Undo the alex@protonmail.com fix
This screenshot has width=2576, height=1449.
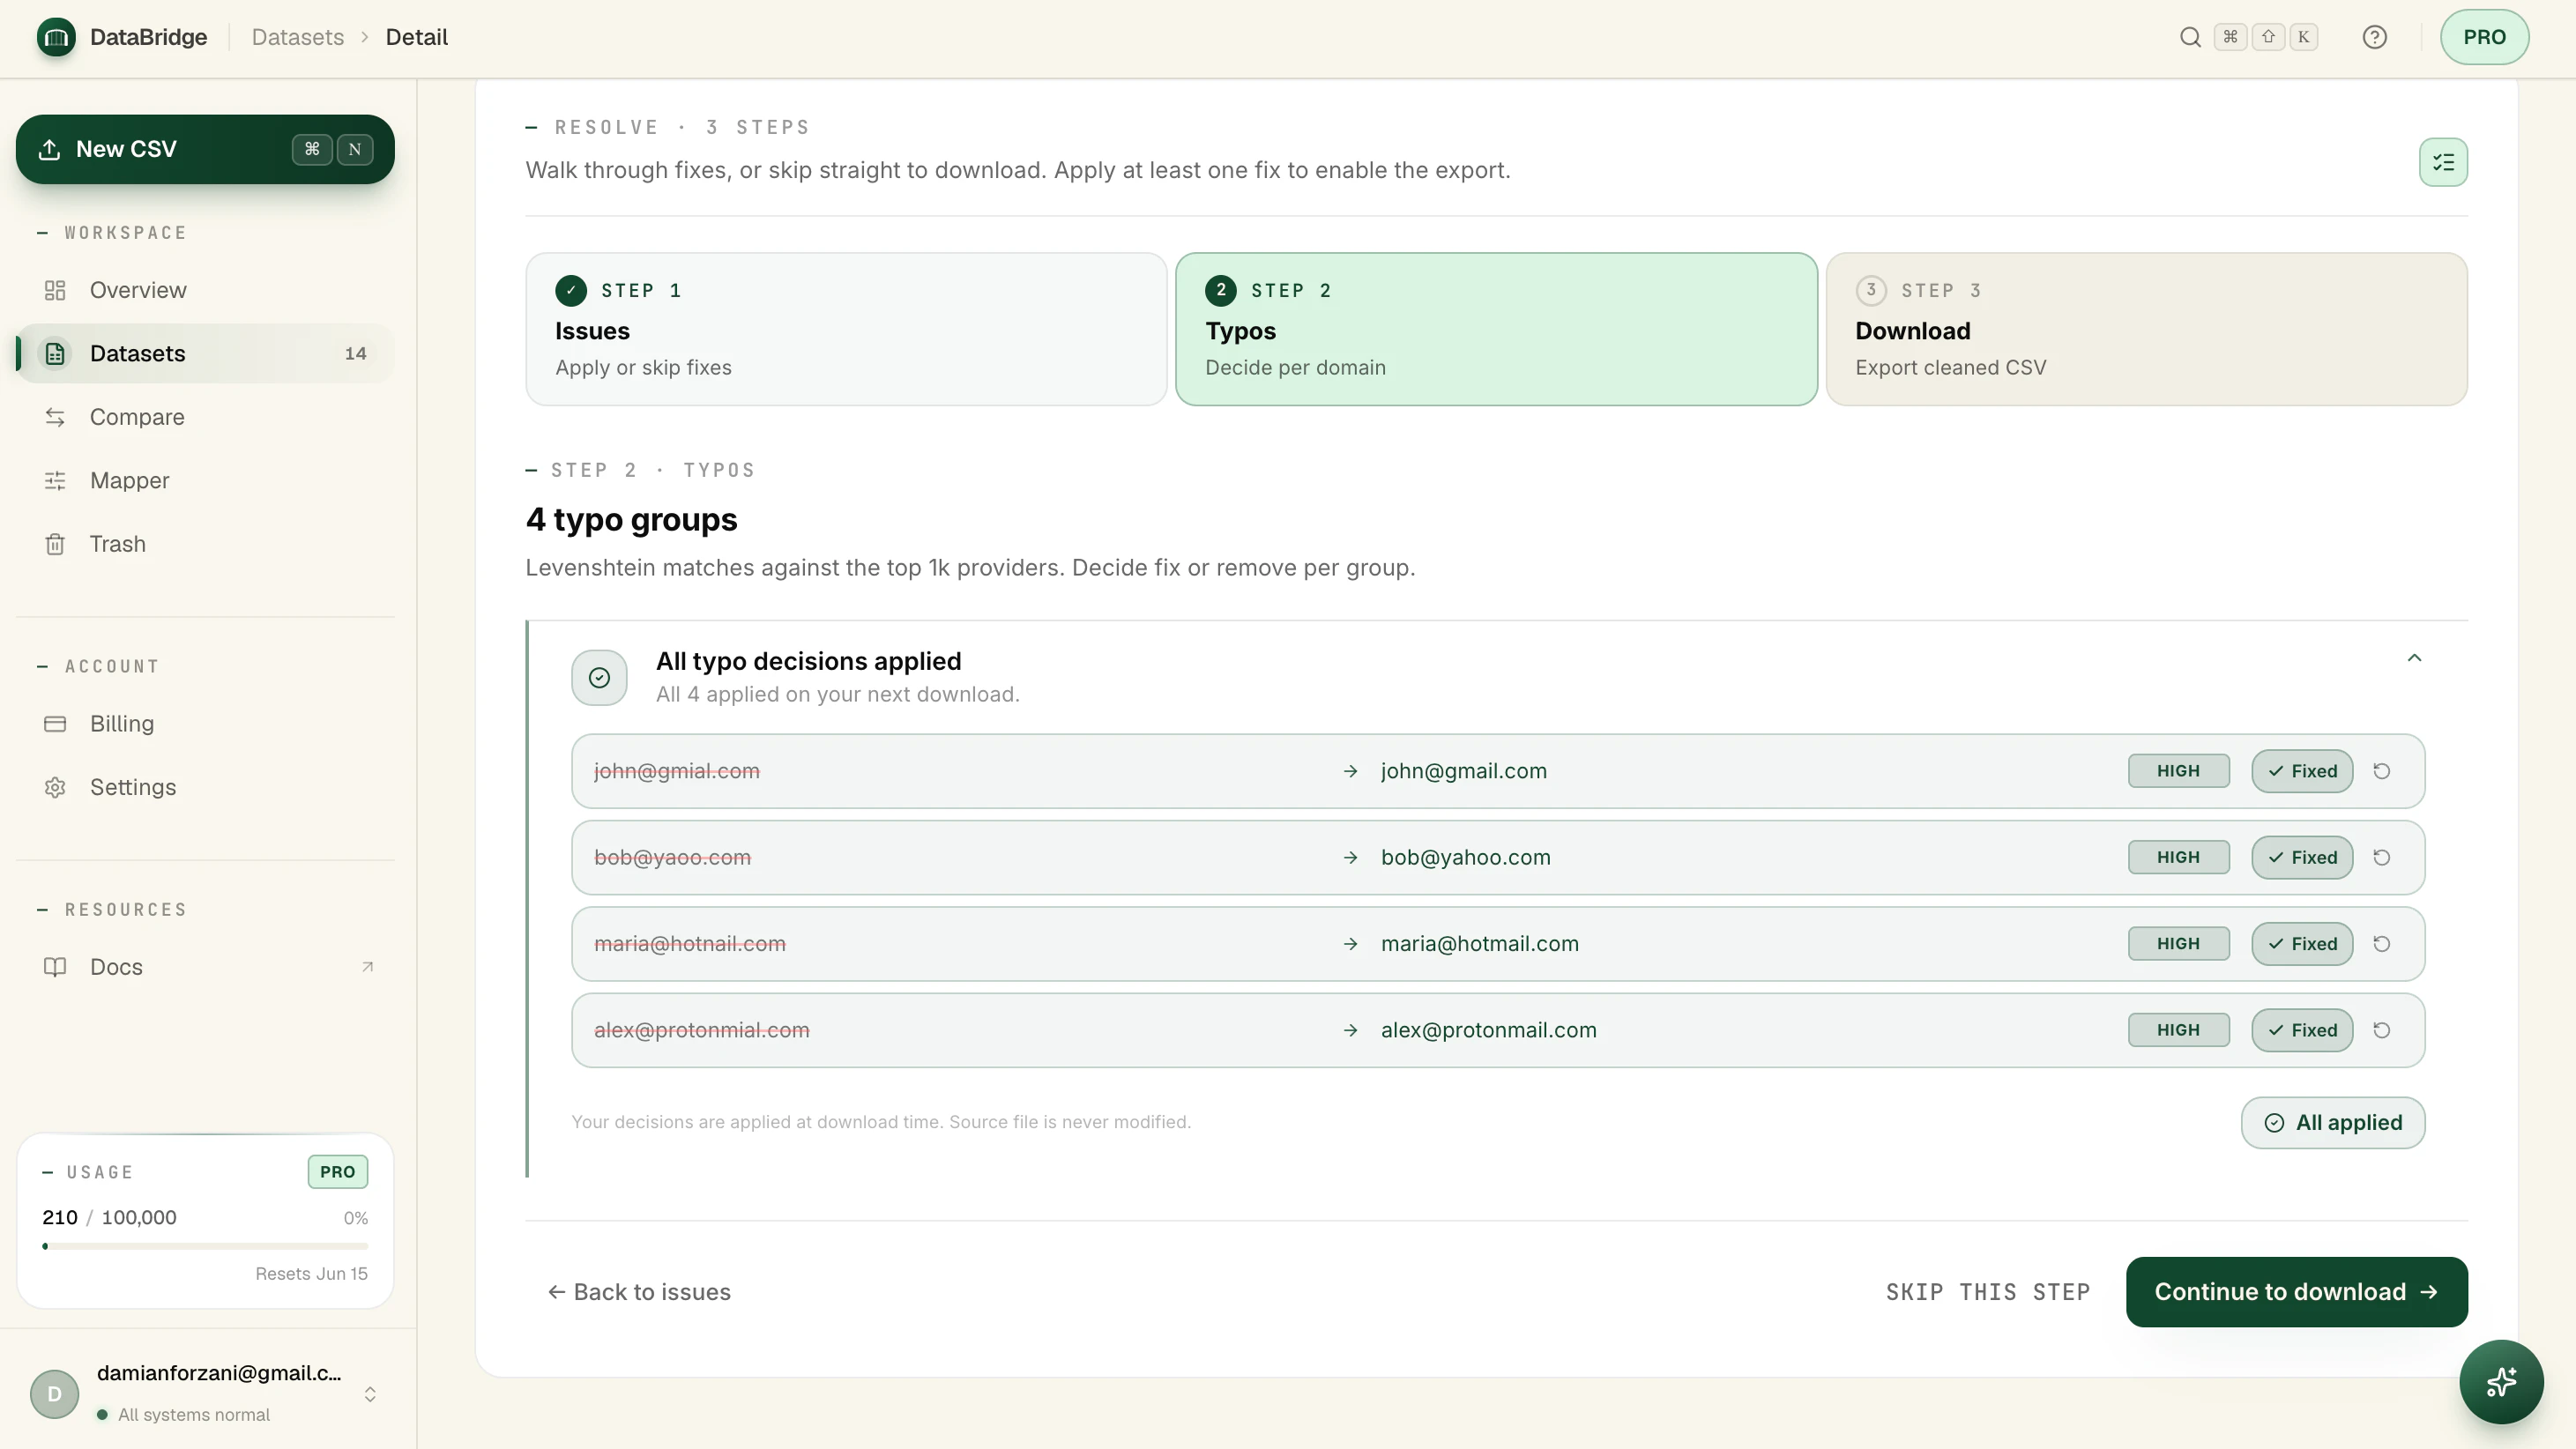pyautogui.click(x=2381, y=1030)
